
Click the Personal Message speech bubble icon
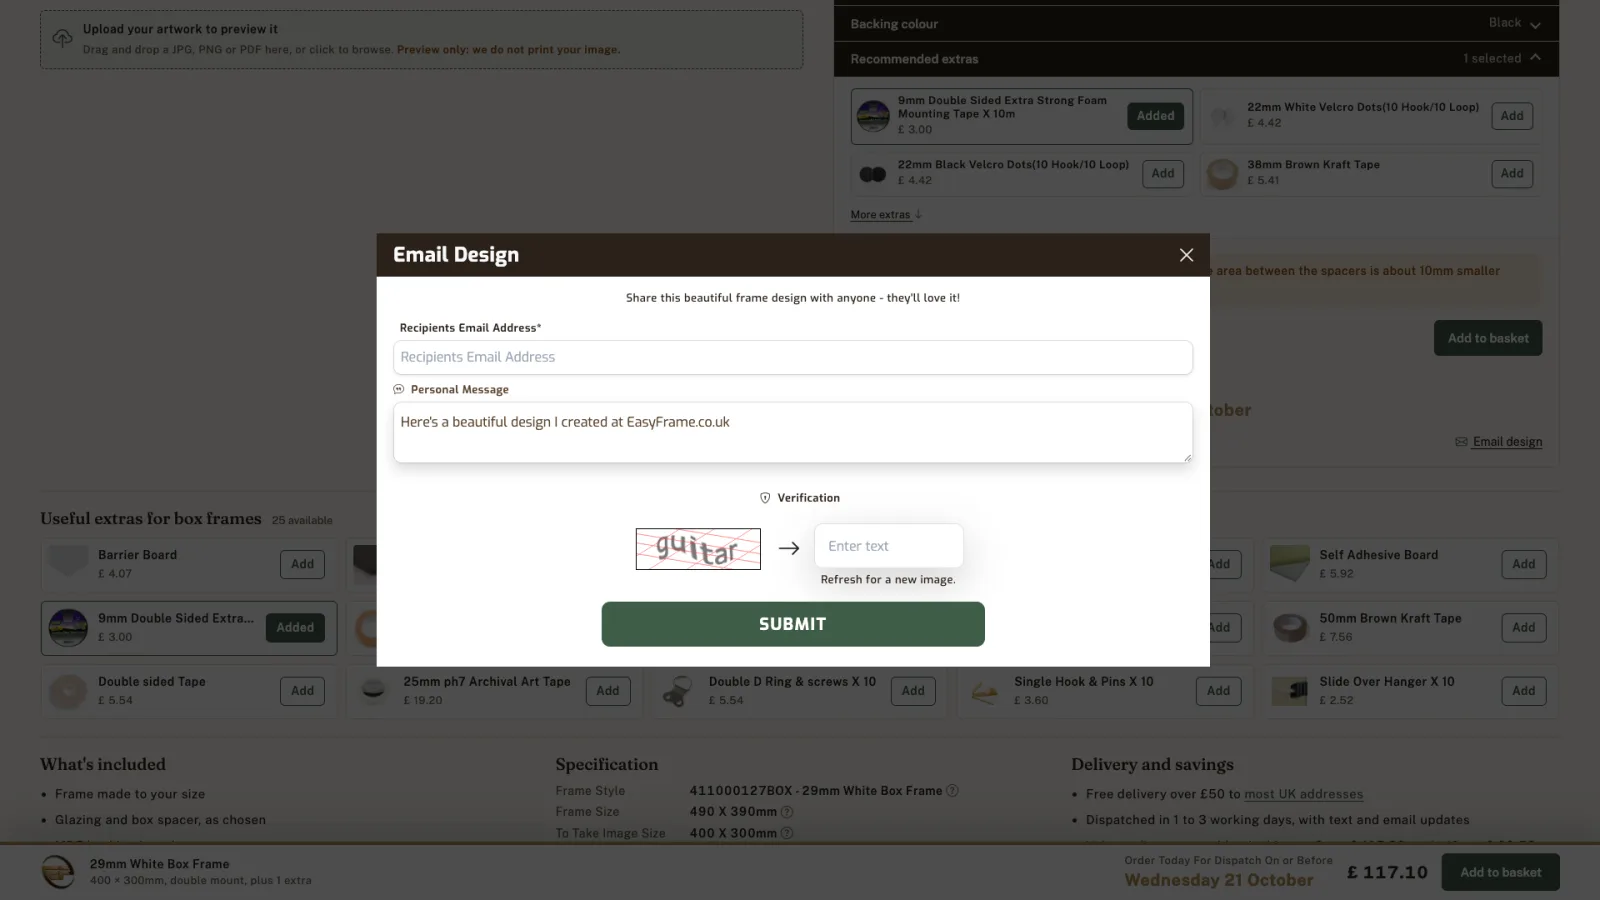[x=399, y=390]
